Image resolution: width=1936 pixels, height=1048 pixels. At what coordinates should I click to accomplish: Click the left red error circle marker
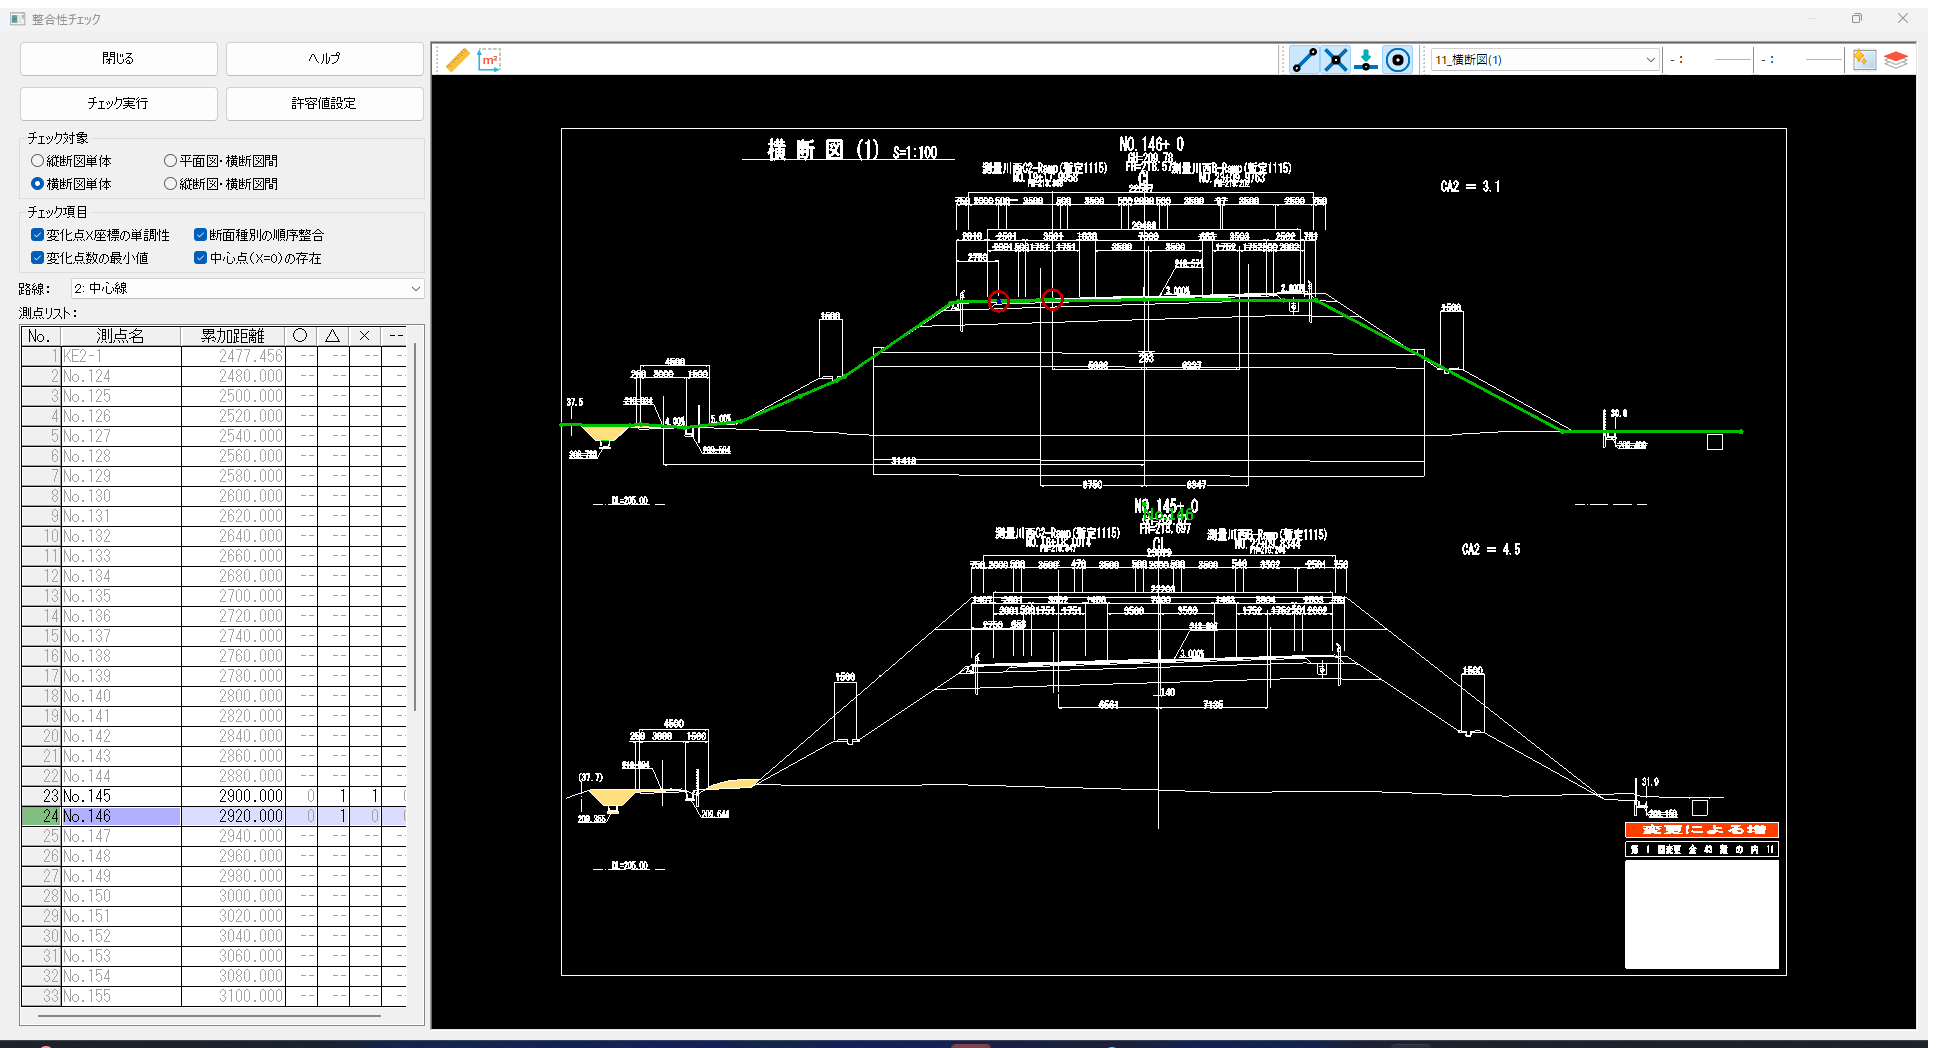coord(998,300)
